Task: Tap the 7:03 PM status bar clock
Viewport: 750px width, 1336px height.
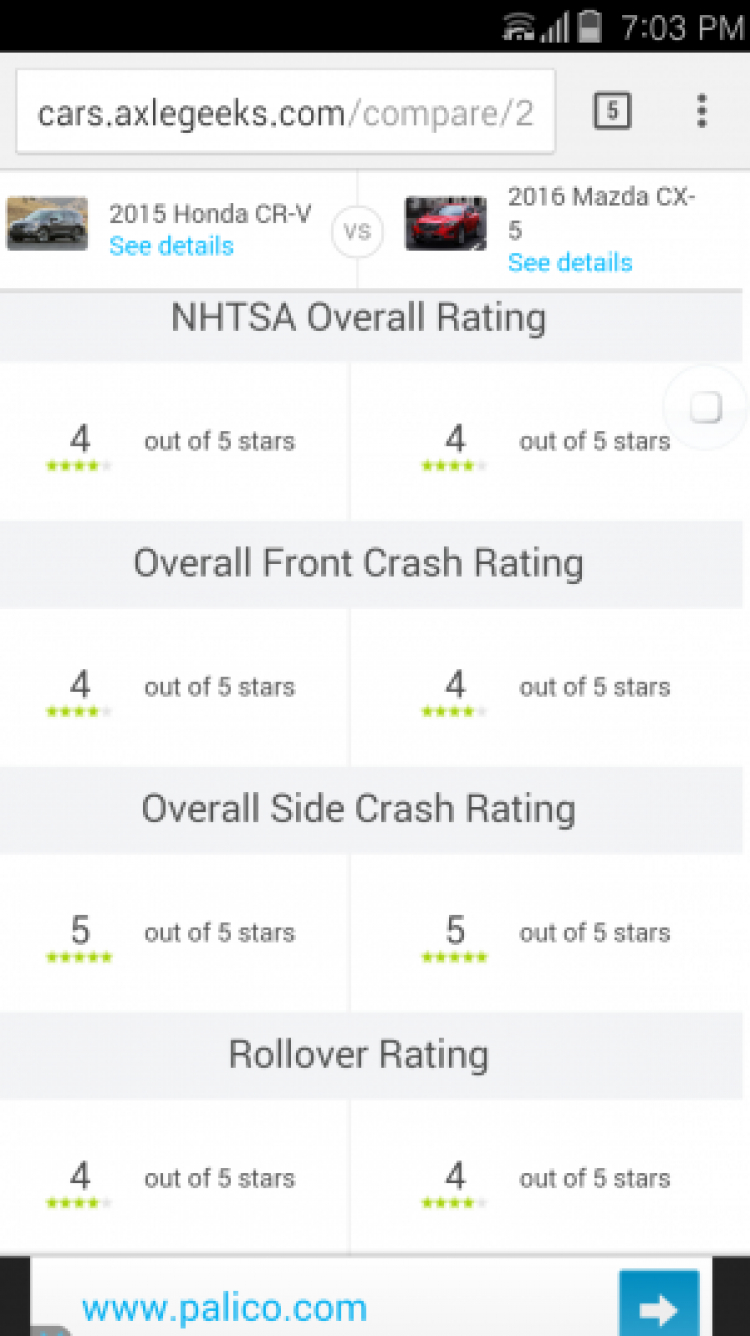Action: click(682, 27)
